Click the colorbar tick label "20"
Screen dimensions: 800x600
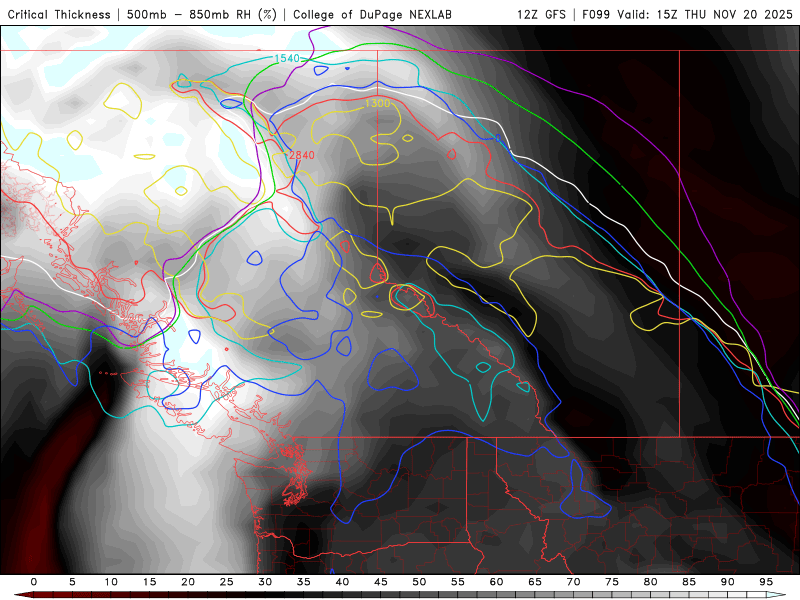pyautogui.click(x=188, y=582)
